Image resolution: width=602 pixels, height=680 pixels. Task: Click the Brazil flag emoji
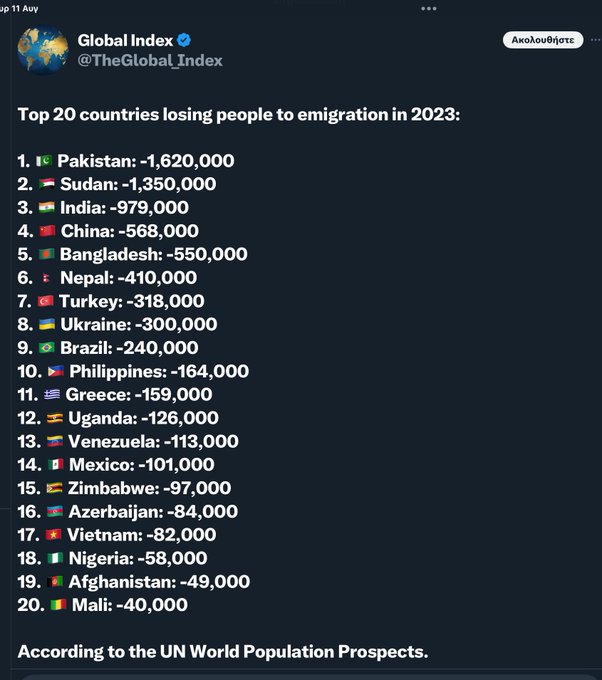pyautogui.click(x=46, y=348)
